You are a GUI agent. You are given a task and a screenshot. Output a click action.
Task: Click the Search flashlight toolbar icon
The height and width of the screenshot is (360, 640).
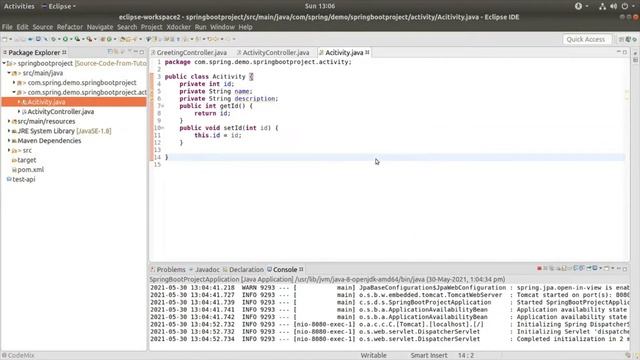pyautogui.click(x=134, y=39)
